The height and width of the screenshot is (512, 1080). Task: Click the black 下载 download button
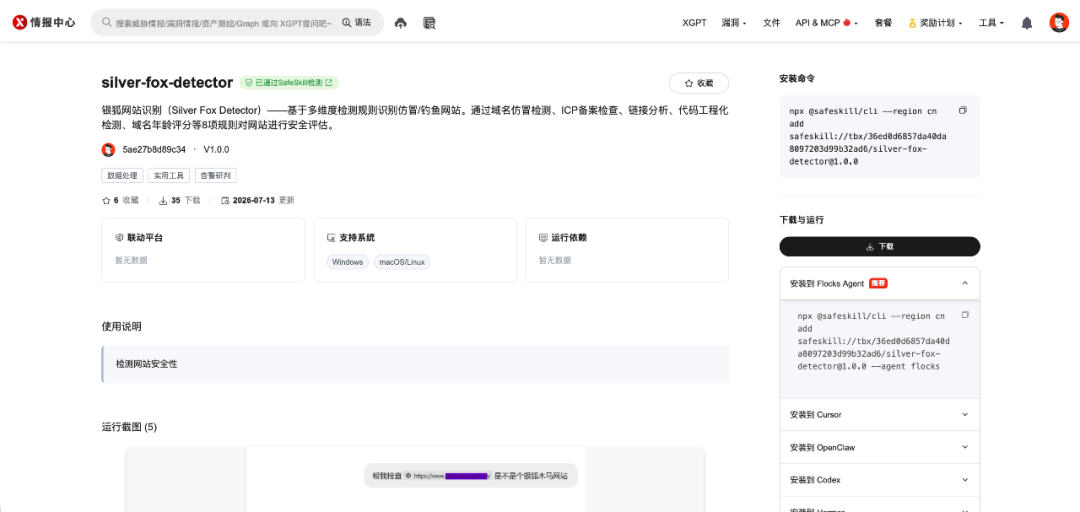tap(880, 247)
